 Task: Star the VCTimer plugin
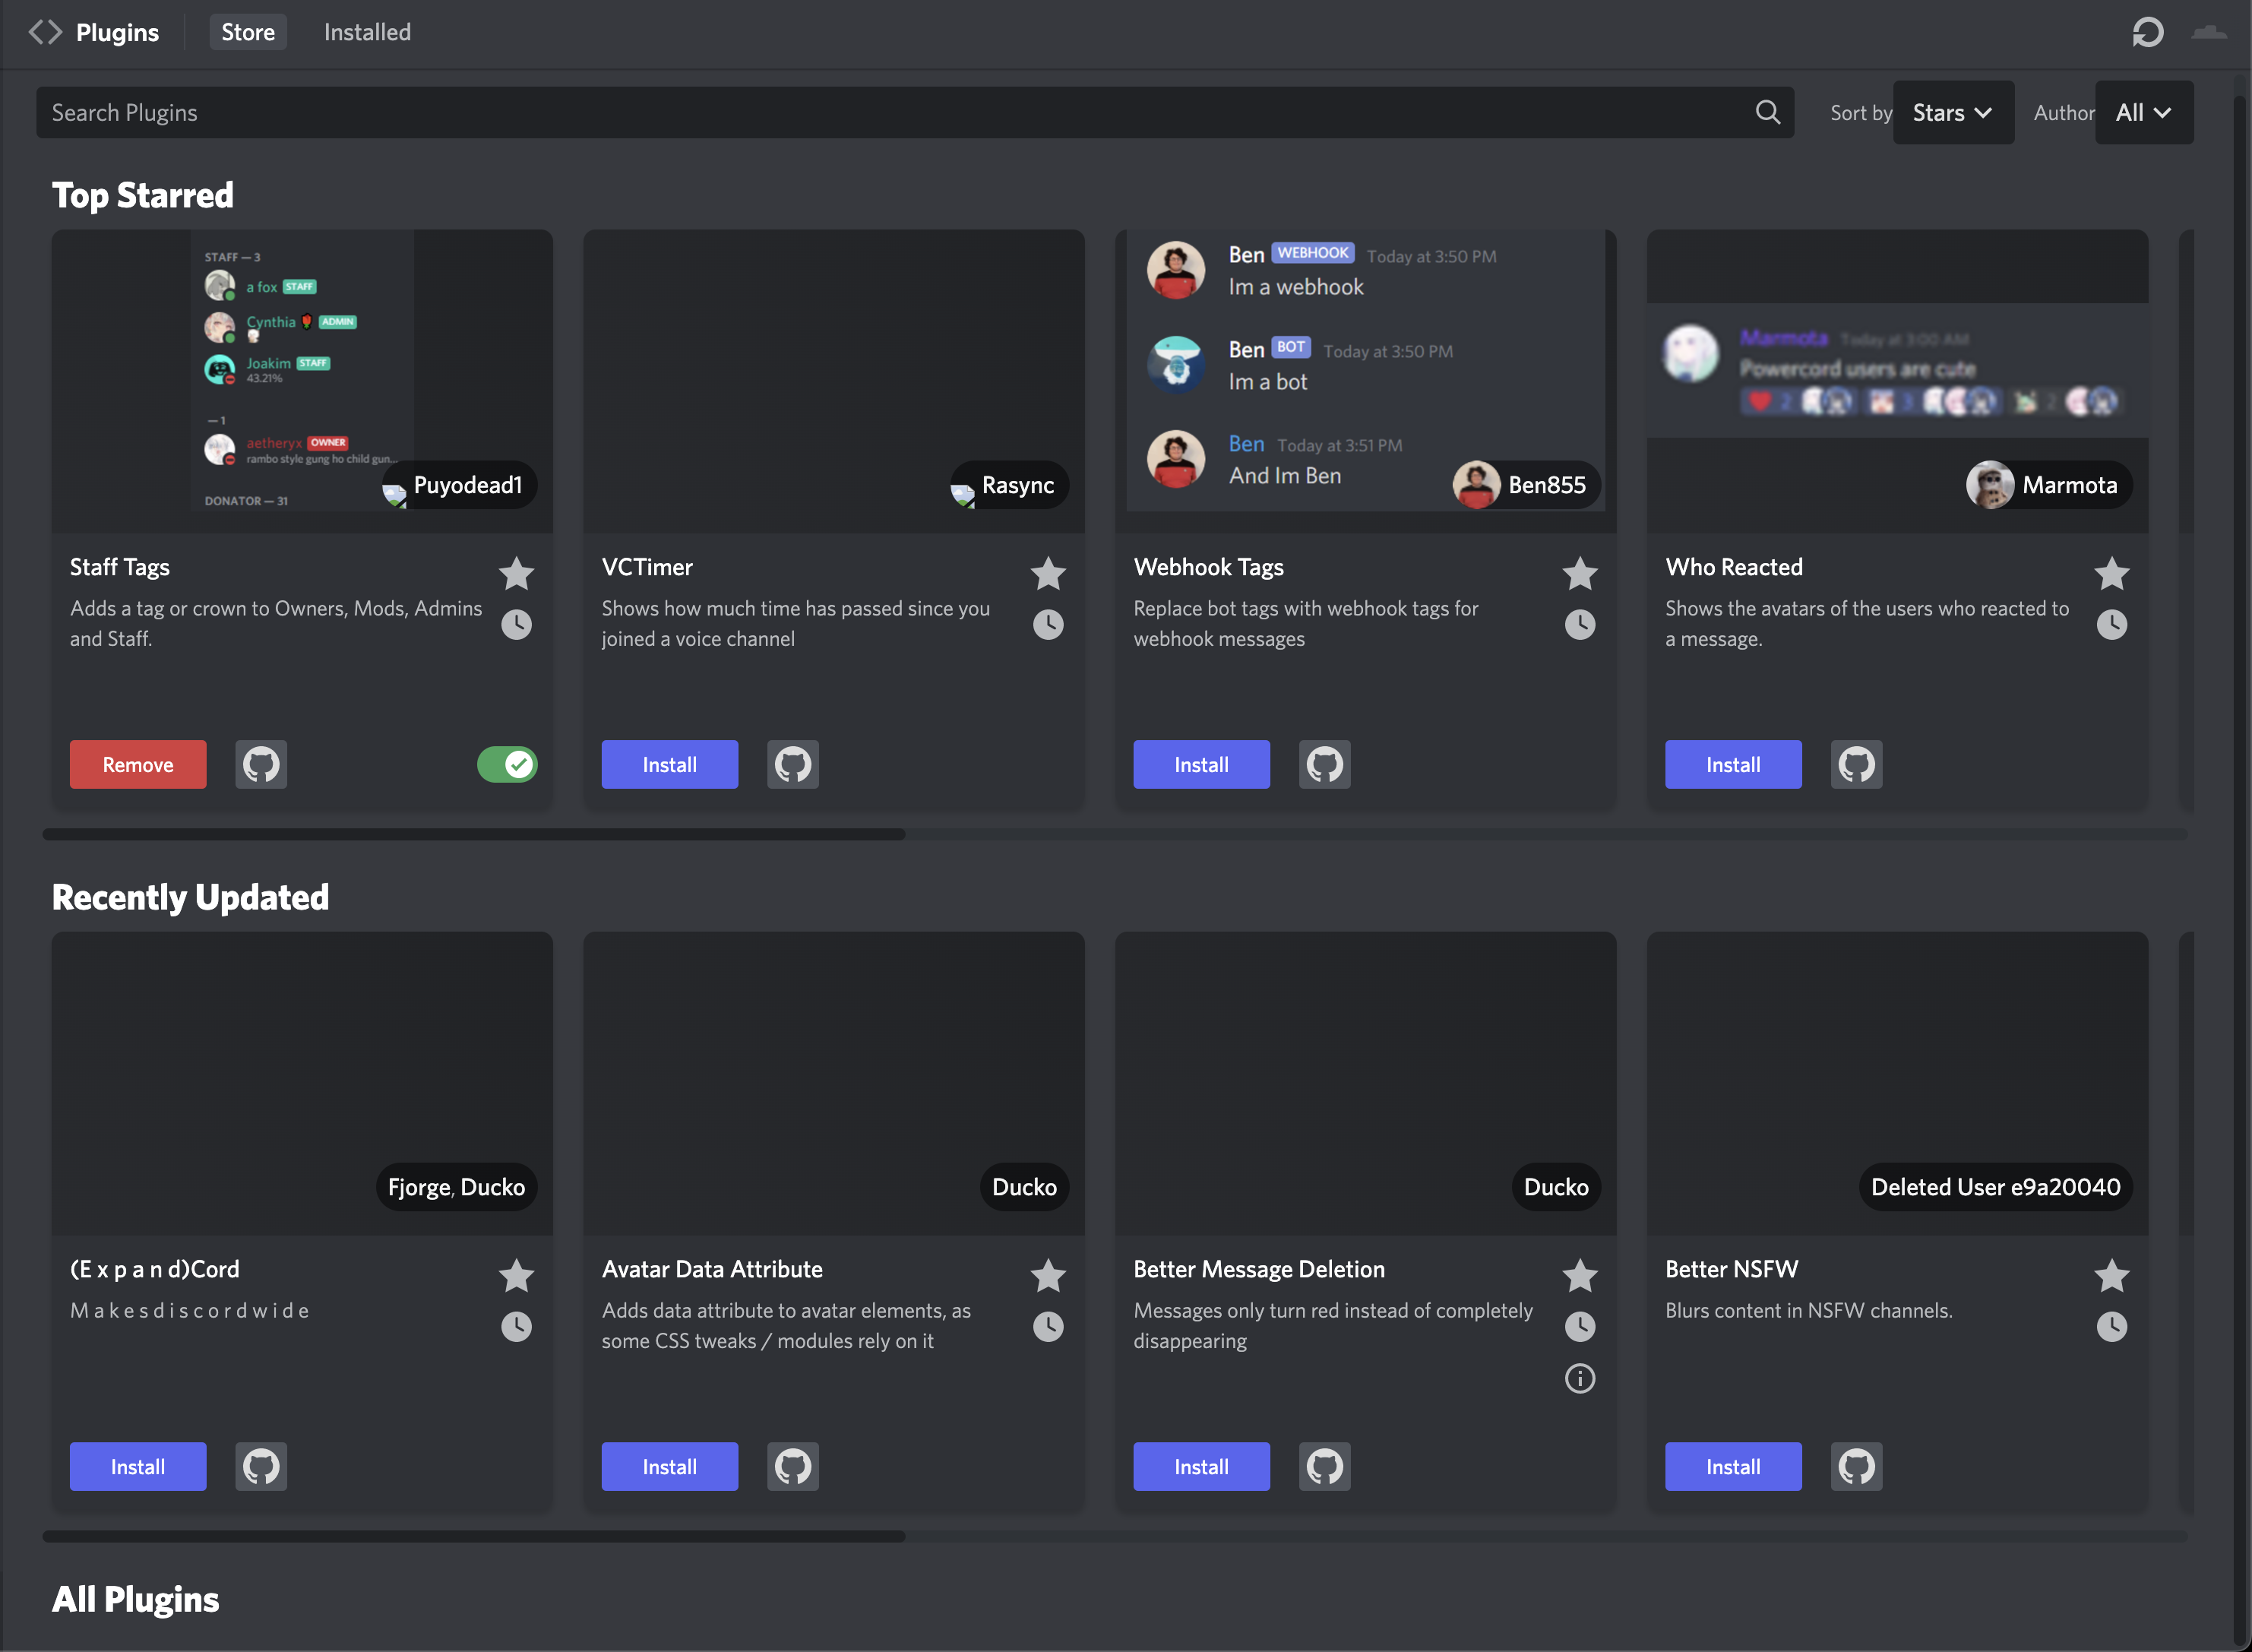coord(1047,573)
